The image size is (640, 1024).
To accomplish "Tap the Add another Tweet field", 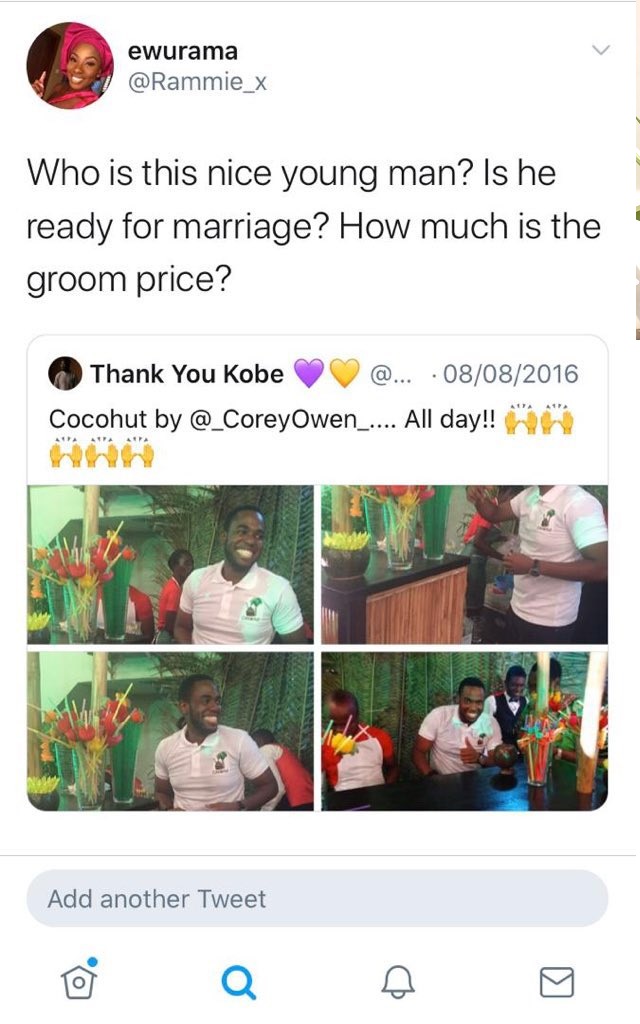I will (317, 899).
